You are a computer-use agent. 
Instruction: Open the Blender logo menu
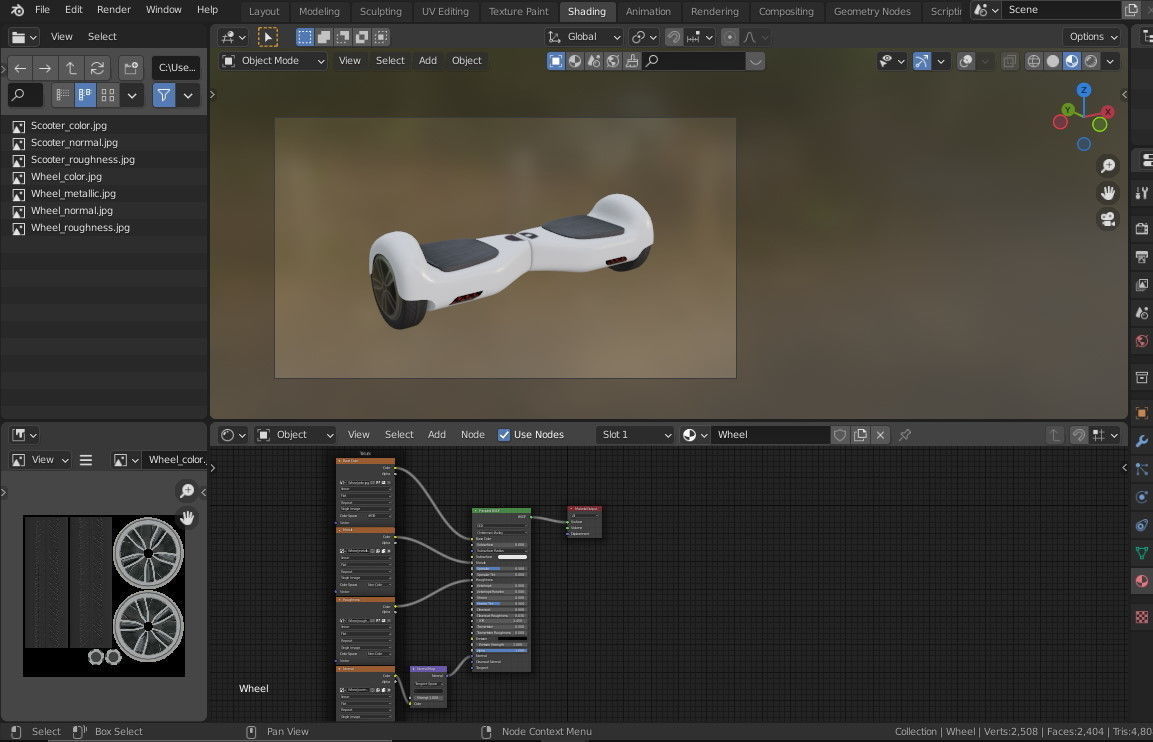(17, 10)
